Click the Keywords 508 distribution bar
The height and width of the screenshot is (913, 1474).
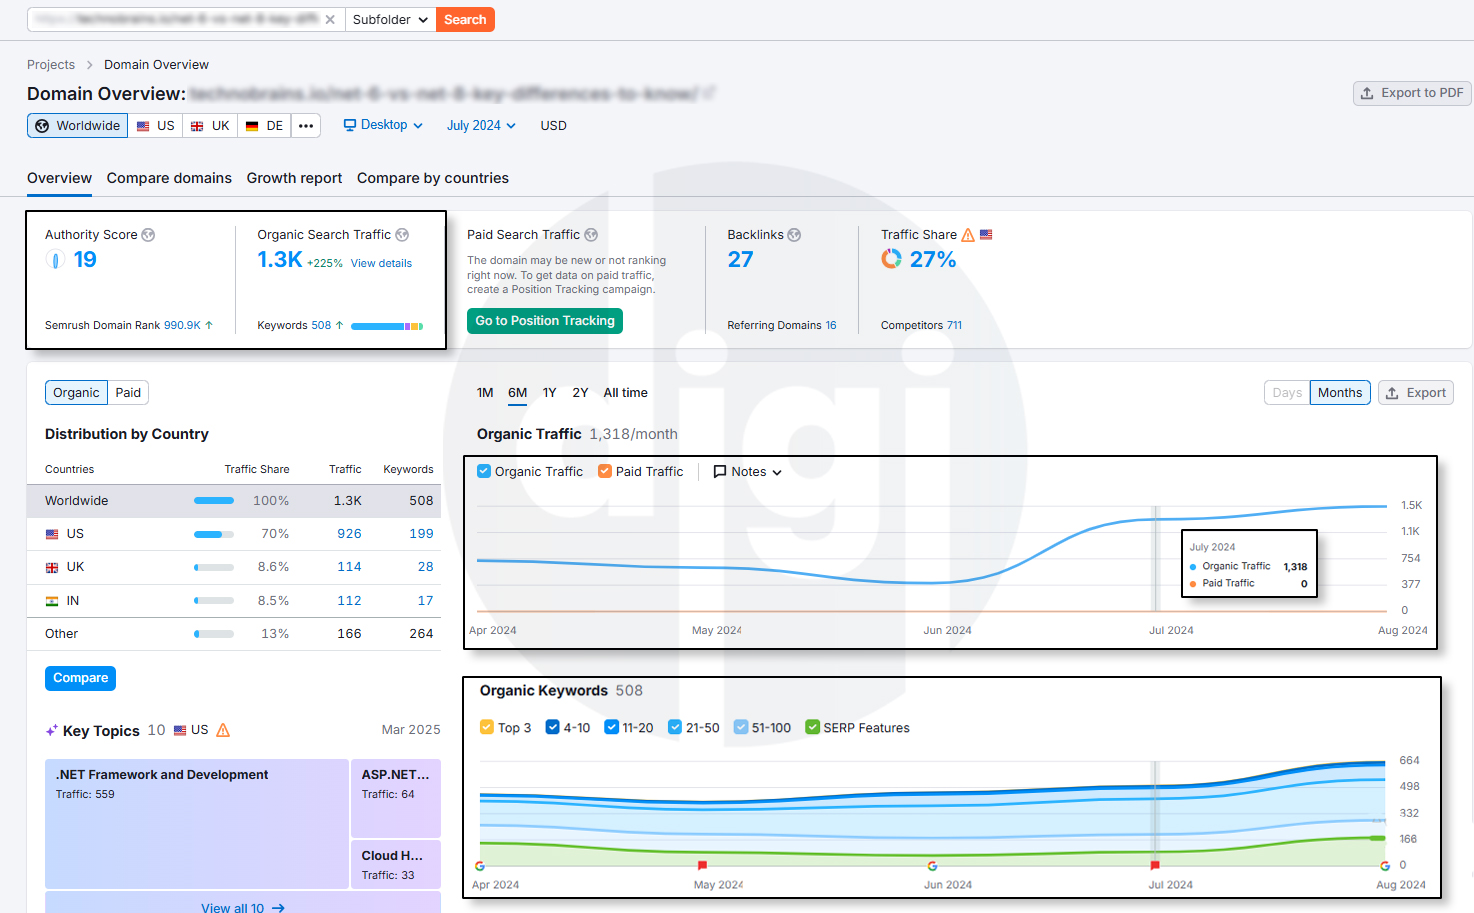pyautogui.click(x=387, y=326)
